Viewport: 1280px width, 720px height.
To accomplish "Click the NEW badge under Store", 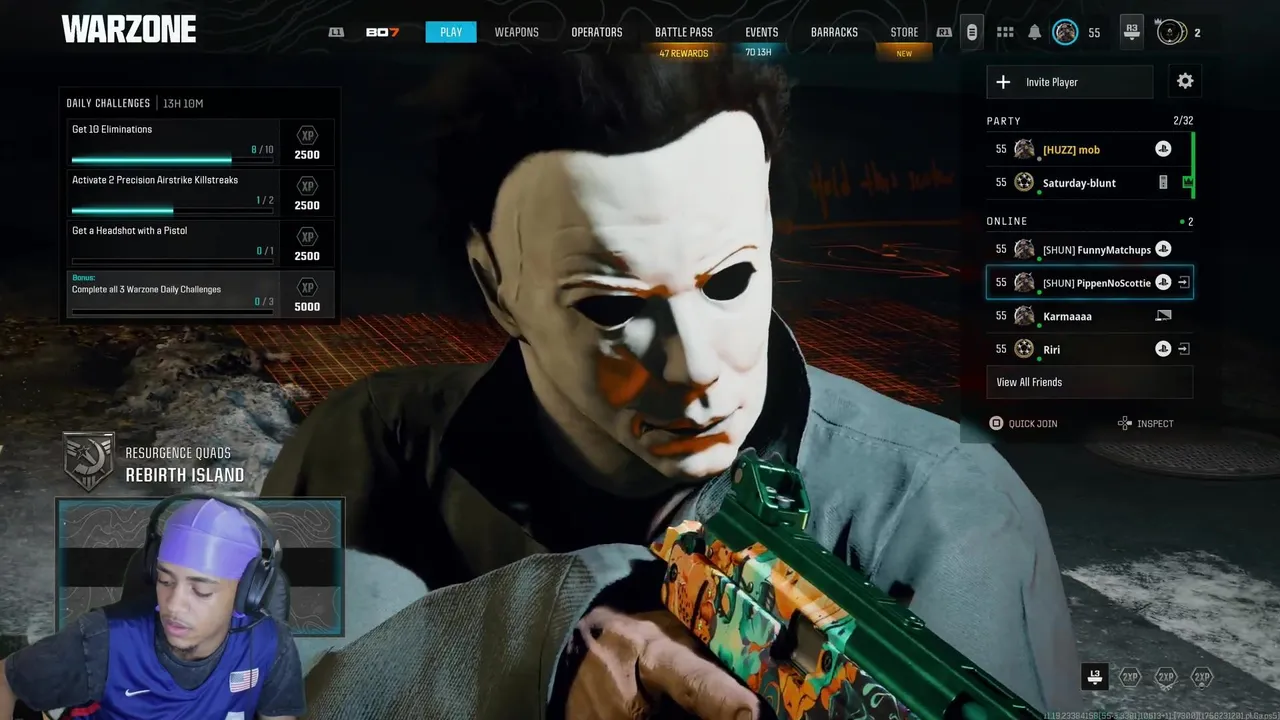I will pos(904,54).
